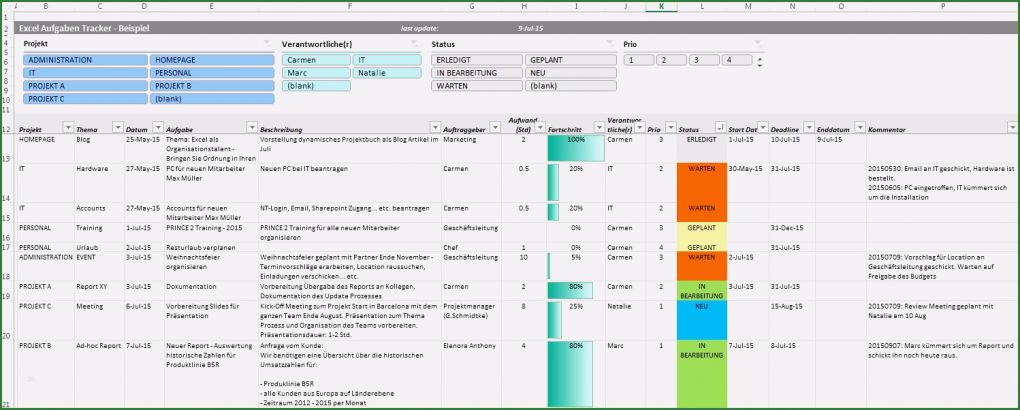Open Aufwand (Std) column filter dropdown
This screenshot has height=410, width=1020.
click(x=541, y=127)
